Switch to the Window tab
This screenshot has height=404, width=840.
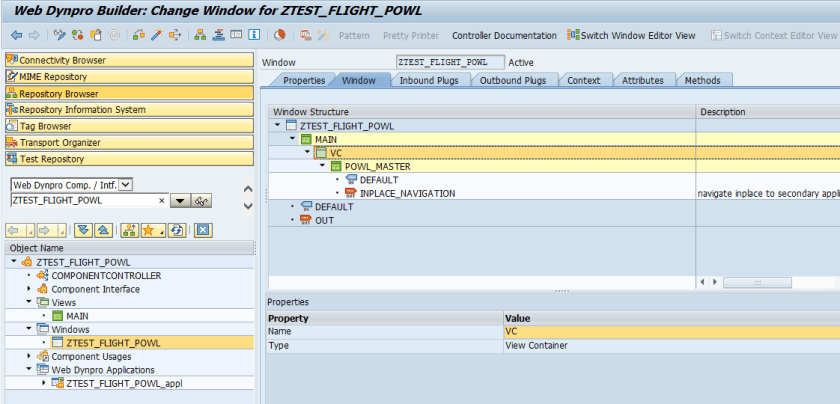358,80
